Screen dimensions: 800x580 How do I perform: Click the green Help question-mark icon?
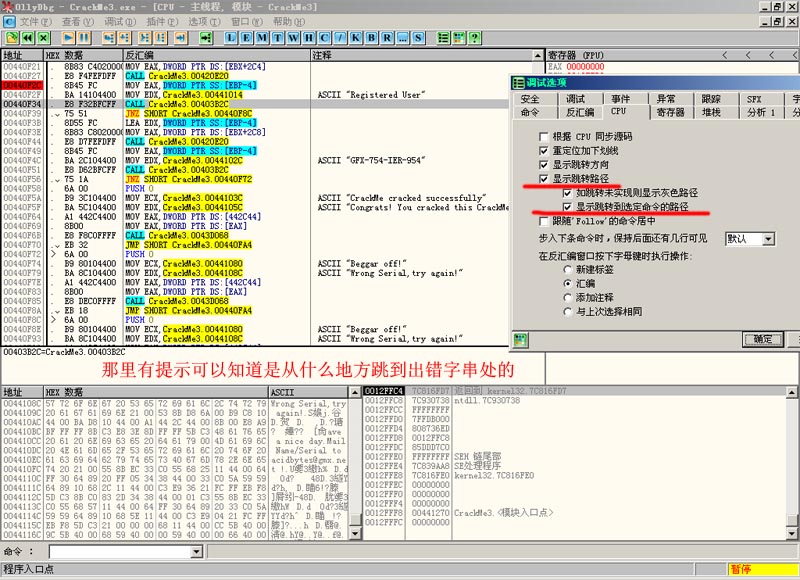tap(474, 38)
